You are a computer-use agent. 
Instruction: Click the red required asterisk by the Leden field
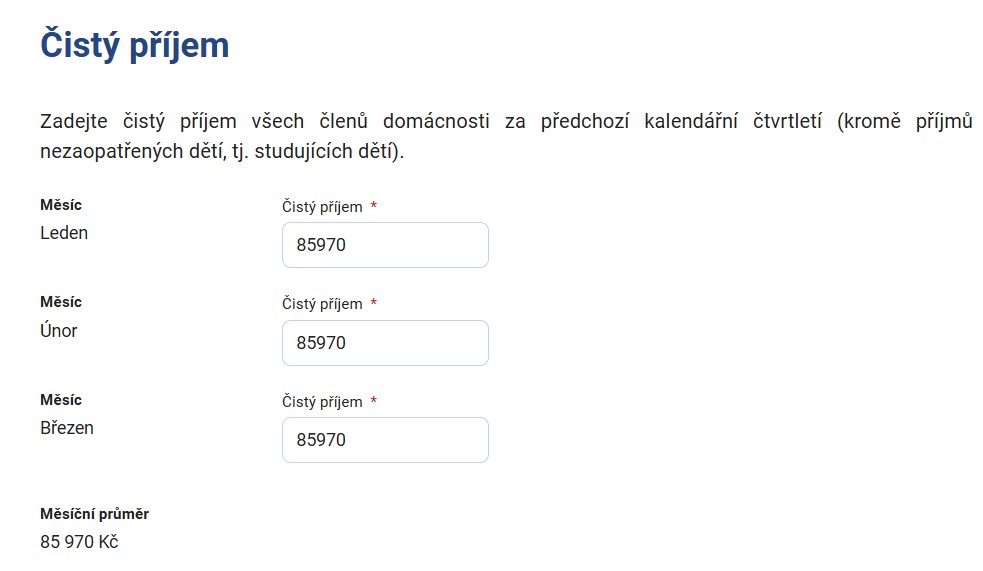[x=374, y=205]
